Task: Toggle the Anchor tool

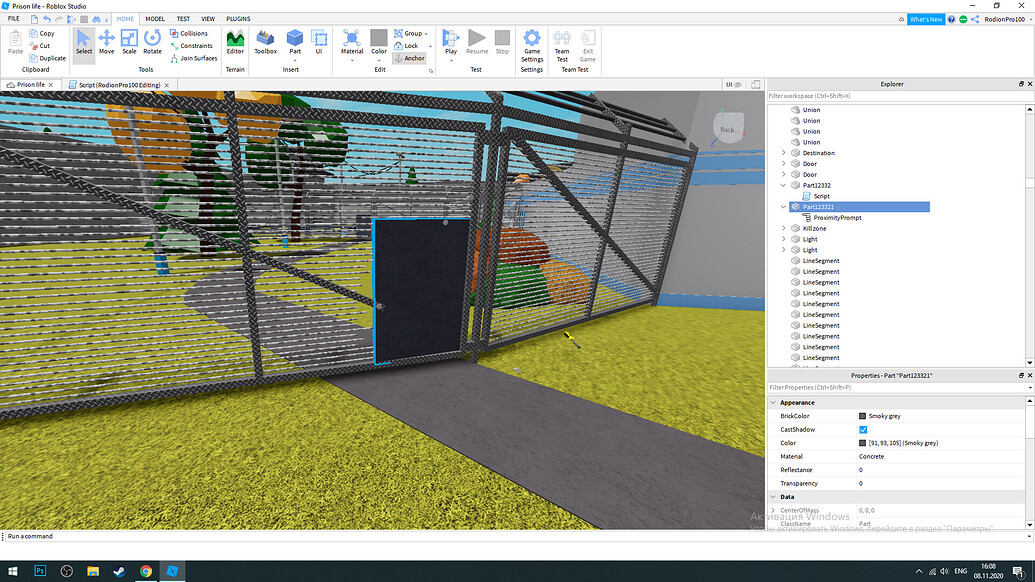Action: coord(411,58)
